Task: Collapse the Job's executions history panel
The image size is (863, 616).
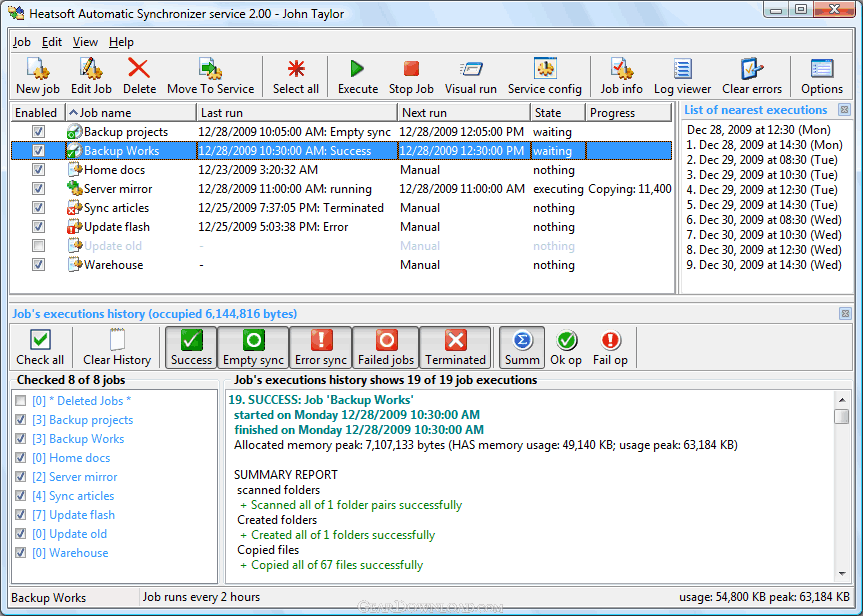Action: 844,314
